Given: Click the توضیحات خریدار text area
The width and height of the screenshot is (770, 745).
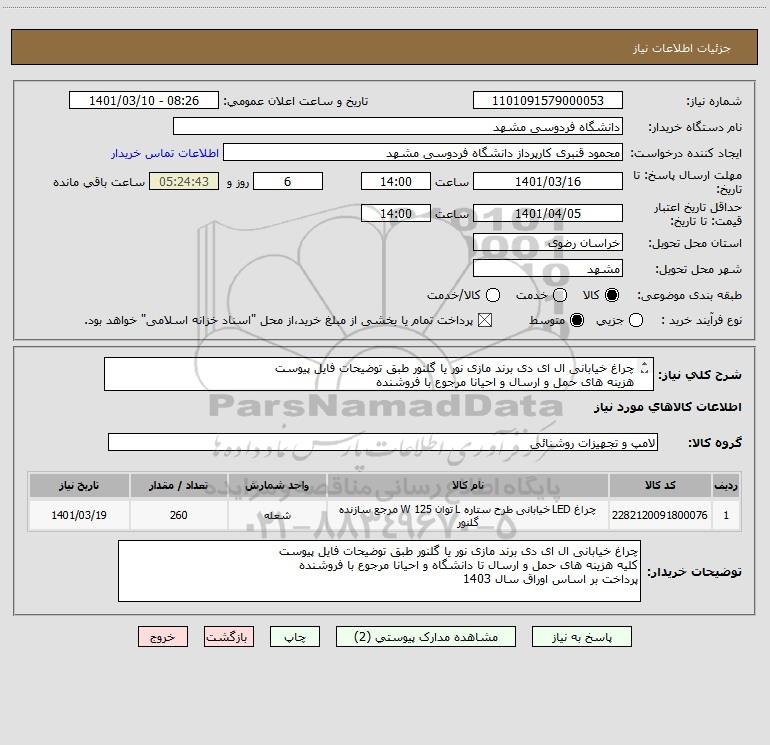Looking at the screenshot, I should (x=379, y=571).
